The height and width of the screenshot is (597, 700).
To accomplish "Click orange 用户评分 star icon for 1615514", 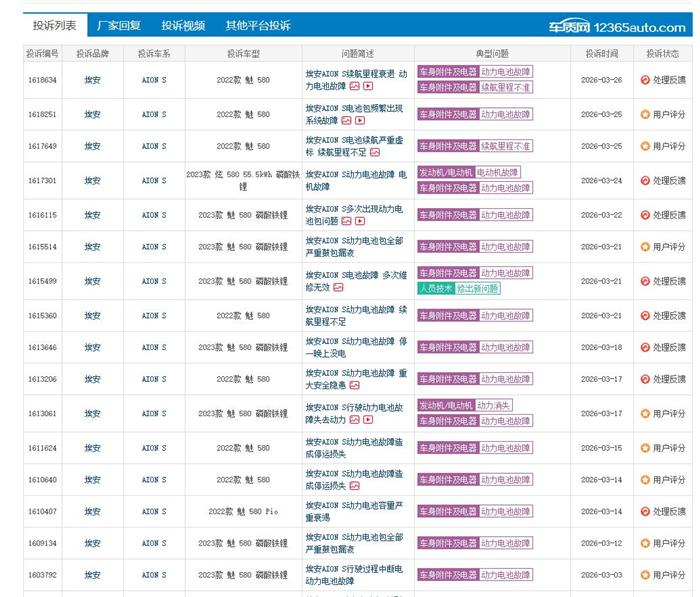I will tap(645, 247).
